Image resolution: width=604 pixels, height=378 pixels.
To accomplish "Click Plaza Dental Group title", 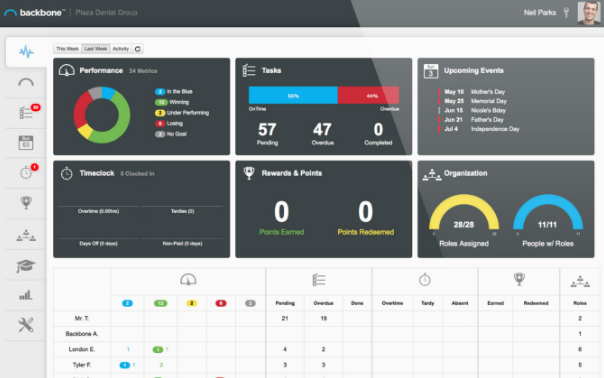I will (107, 13).
